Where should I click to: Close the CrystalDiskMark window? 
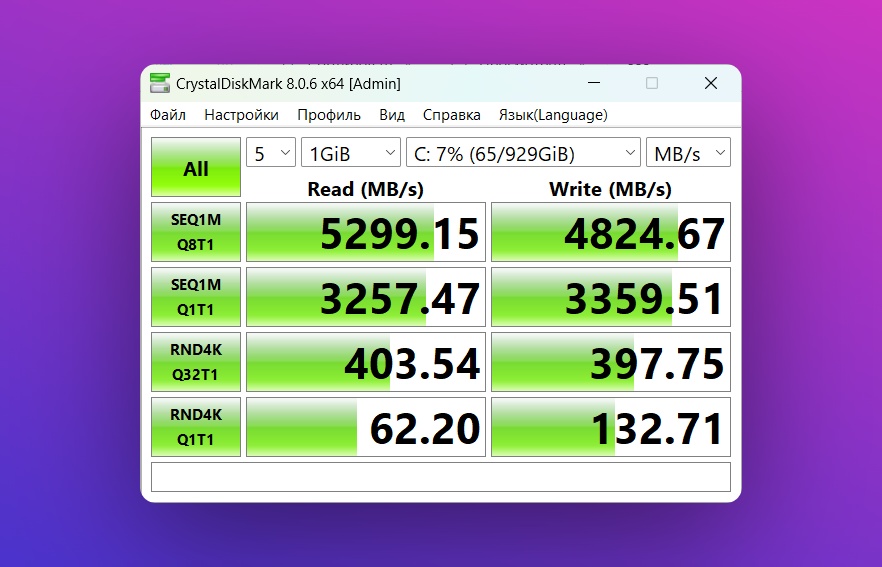[x=711, y=83]
